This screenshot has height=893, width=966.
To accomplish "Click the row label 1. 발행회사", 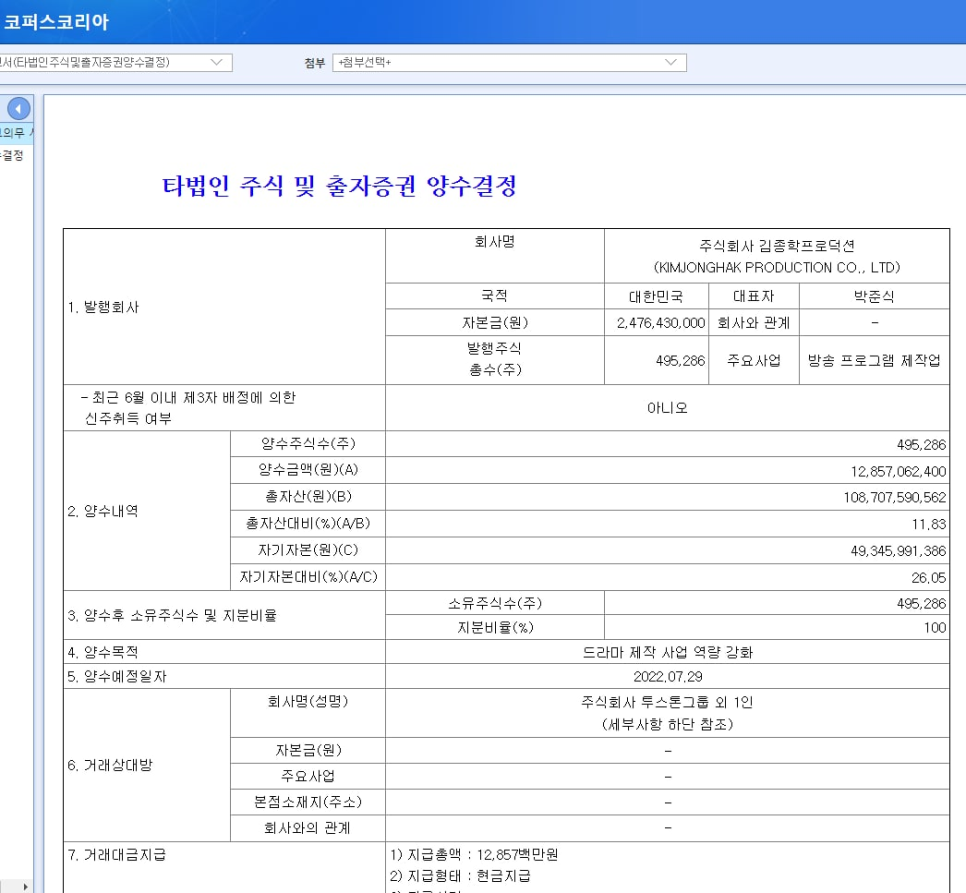I will tap(104, 307).
